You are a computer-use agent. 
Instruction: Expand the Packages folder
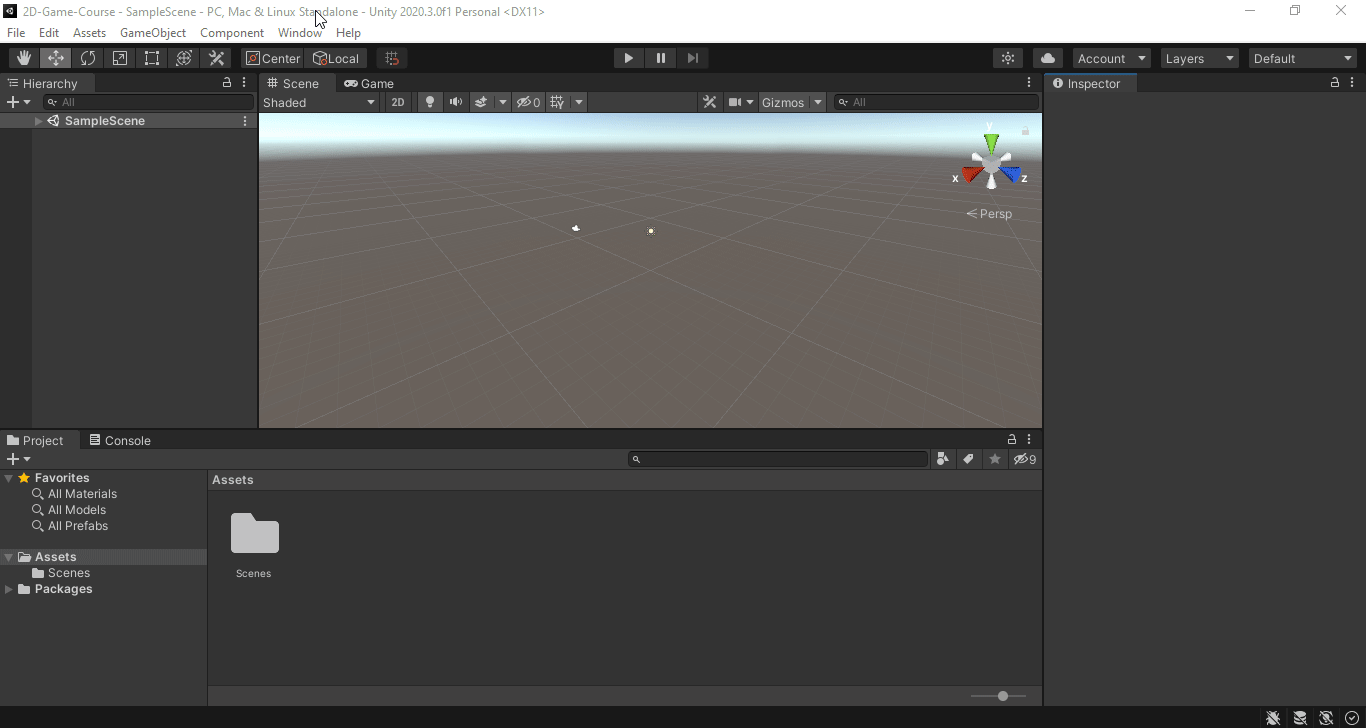[9, 589]
